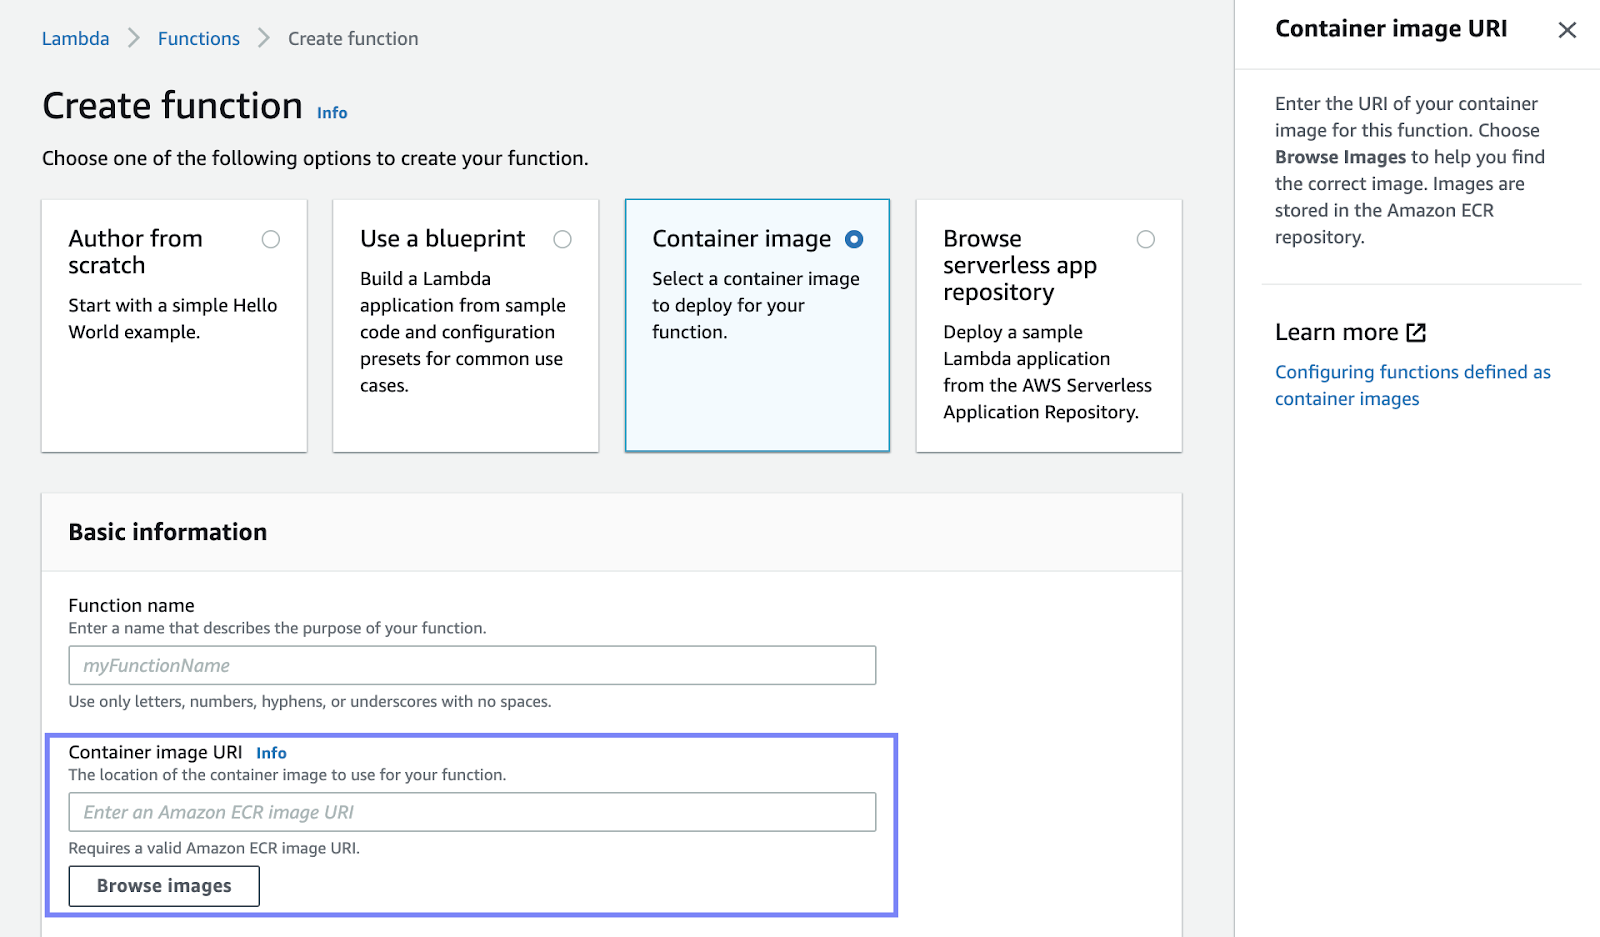The width and height of the screenshot is (1600, 937).
Task: Click the Learn more heading text
Action: [1336, 332]
